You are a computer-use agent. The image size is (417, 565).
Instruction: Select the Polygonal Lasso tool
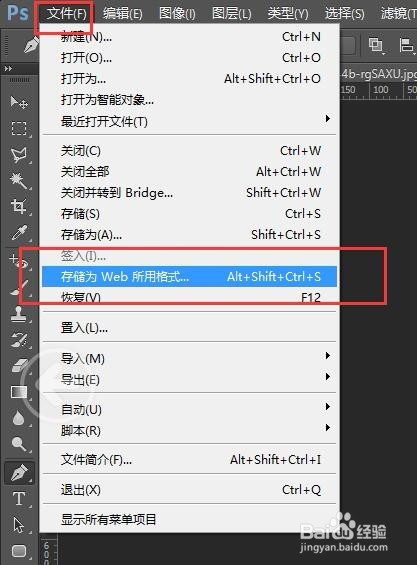(x=19, y=155)
